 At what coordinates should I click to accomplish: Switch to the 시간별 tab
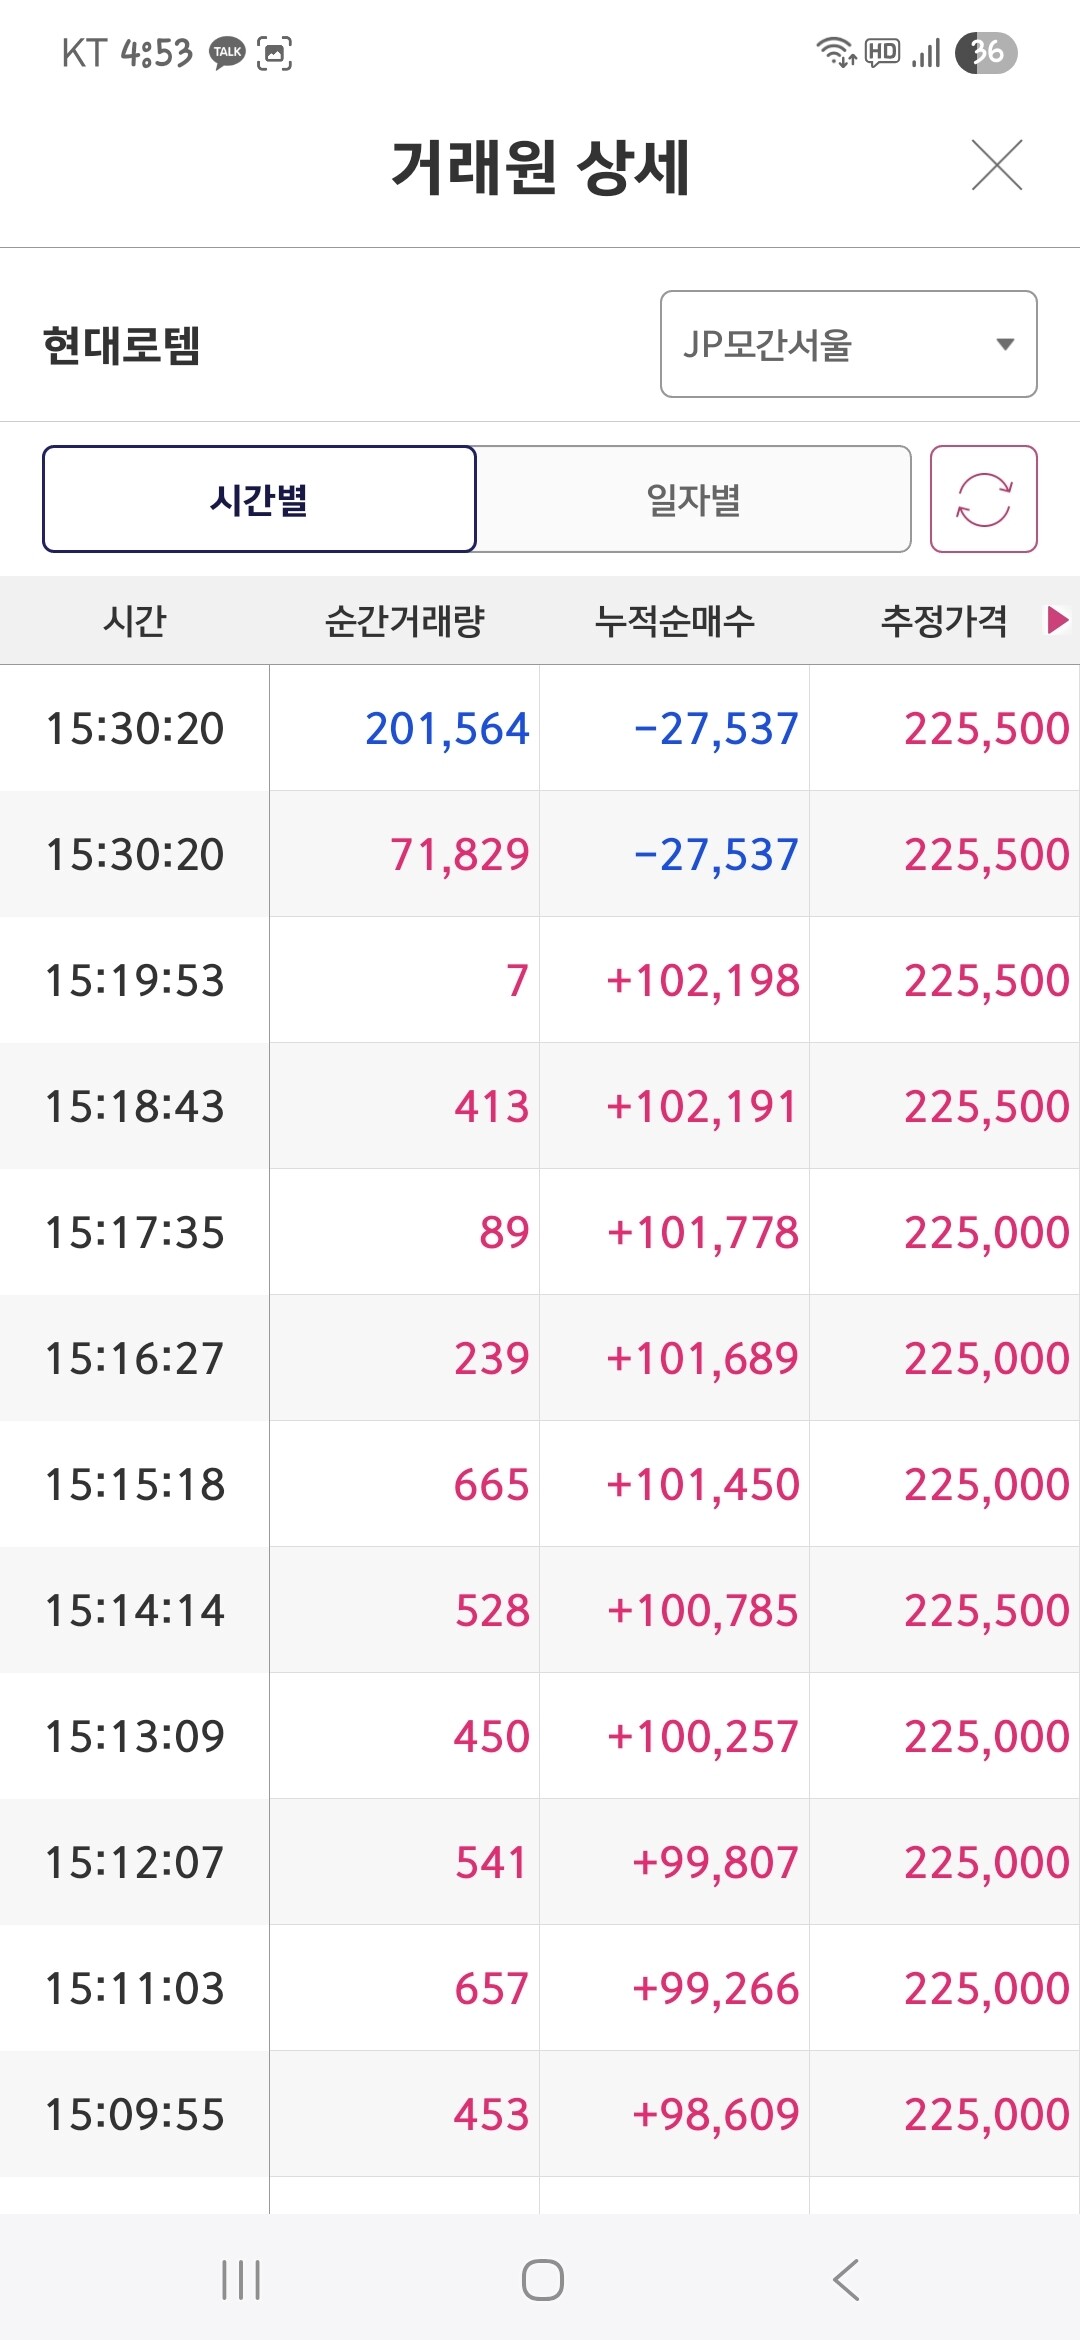pyautogui.click(x=259, y=499)
